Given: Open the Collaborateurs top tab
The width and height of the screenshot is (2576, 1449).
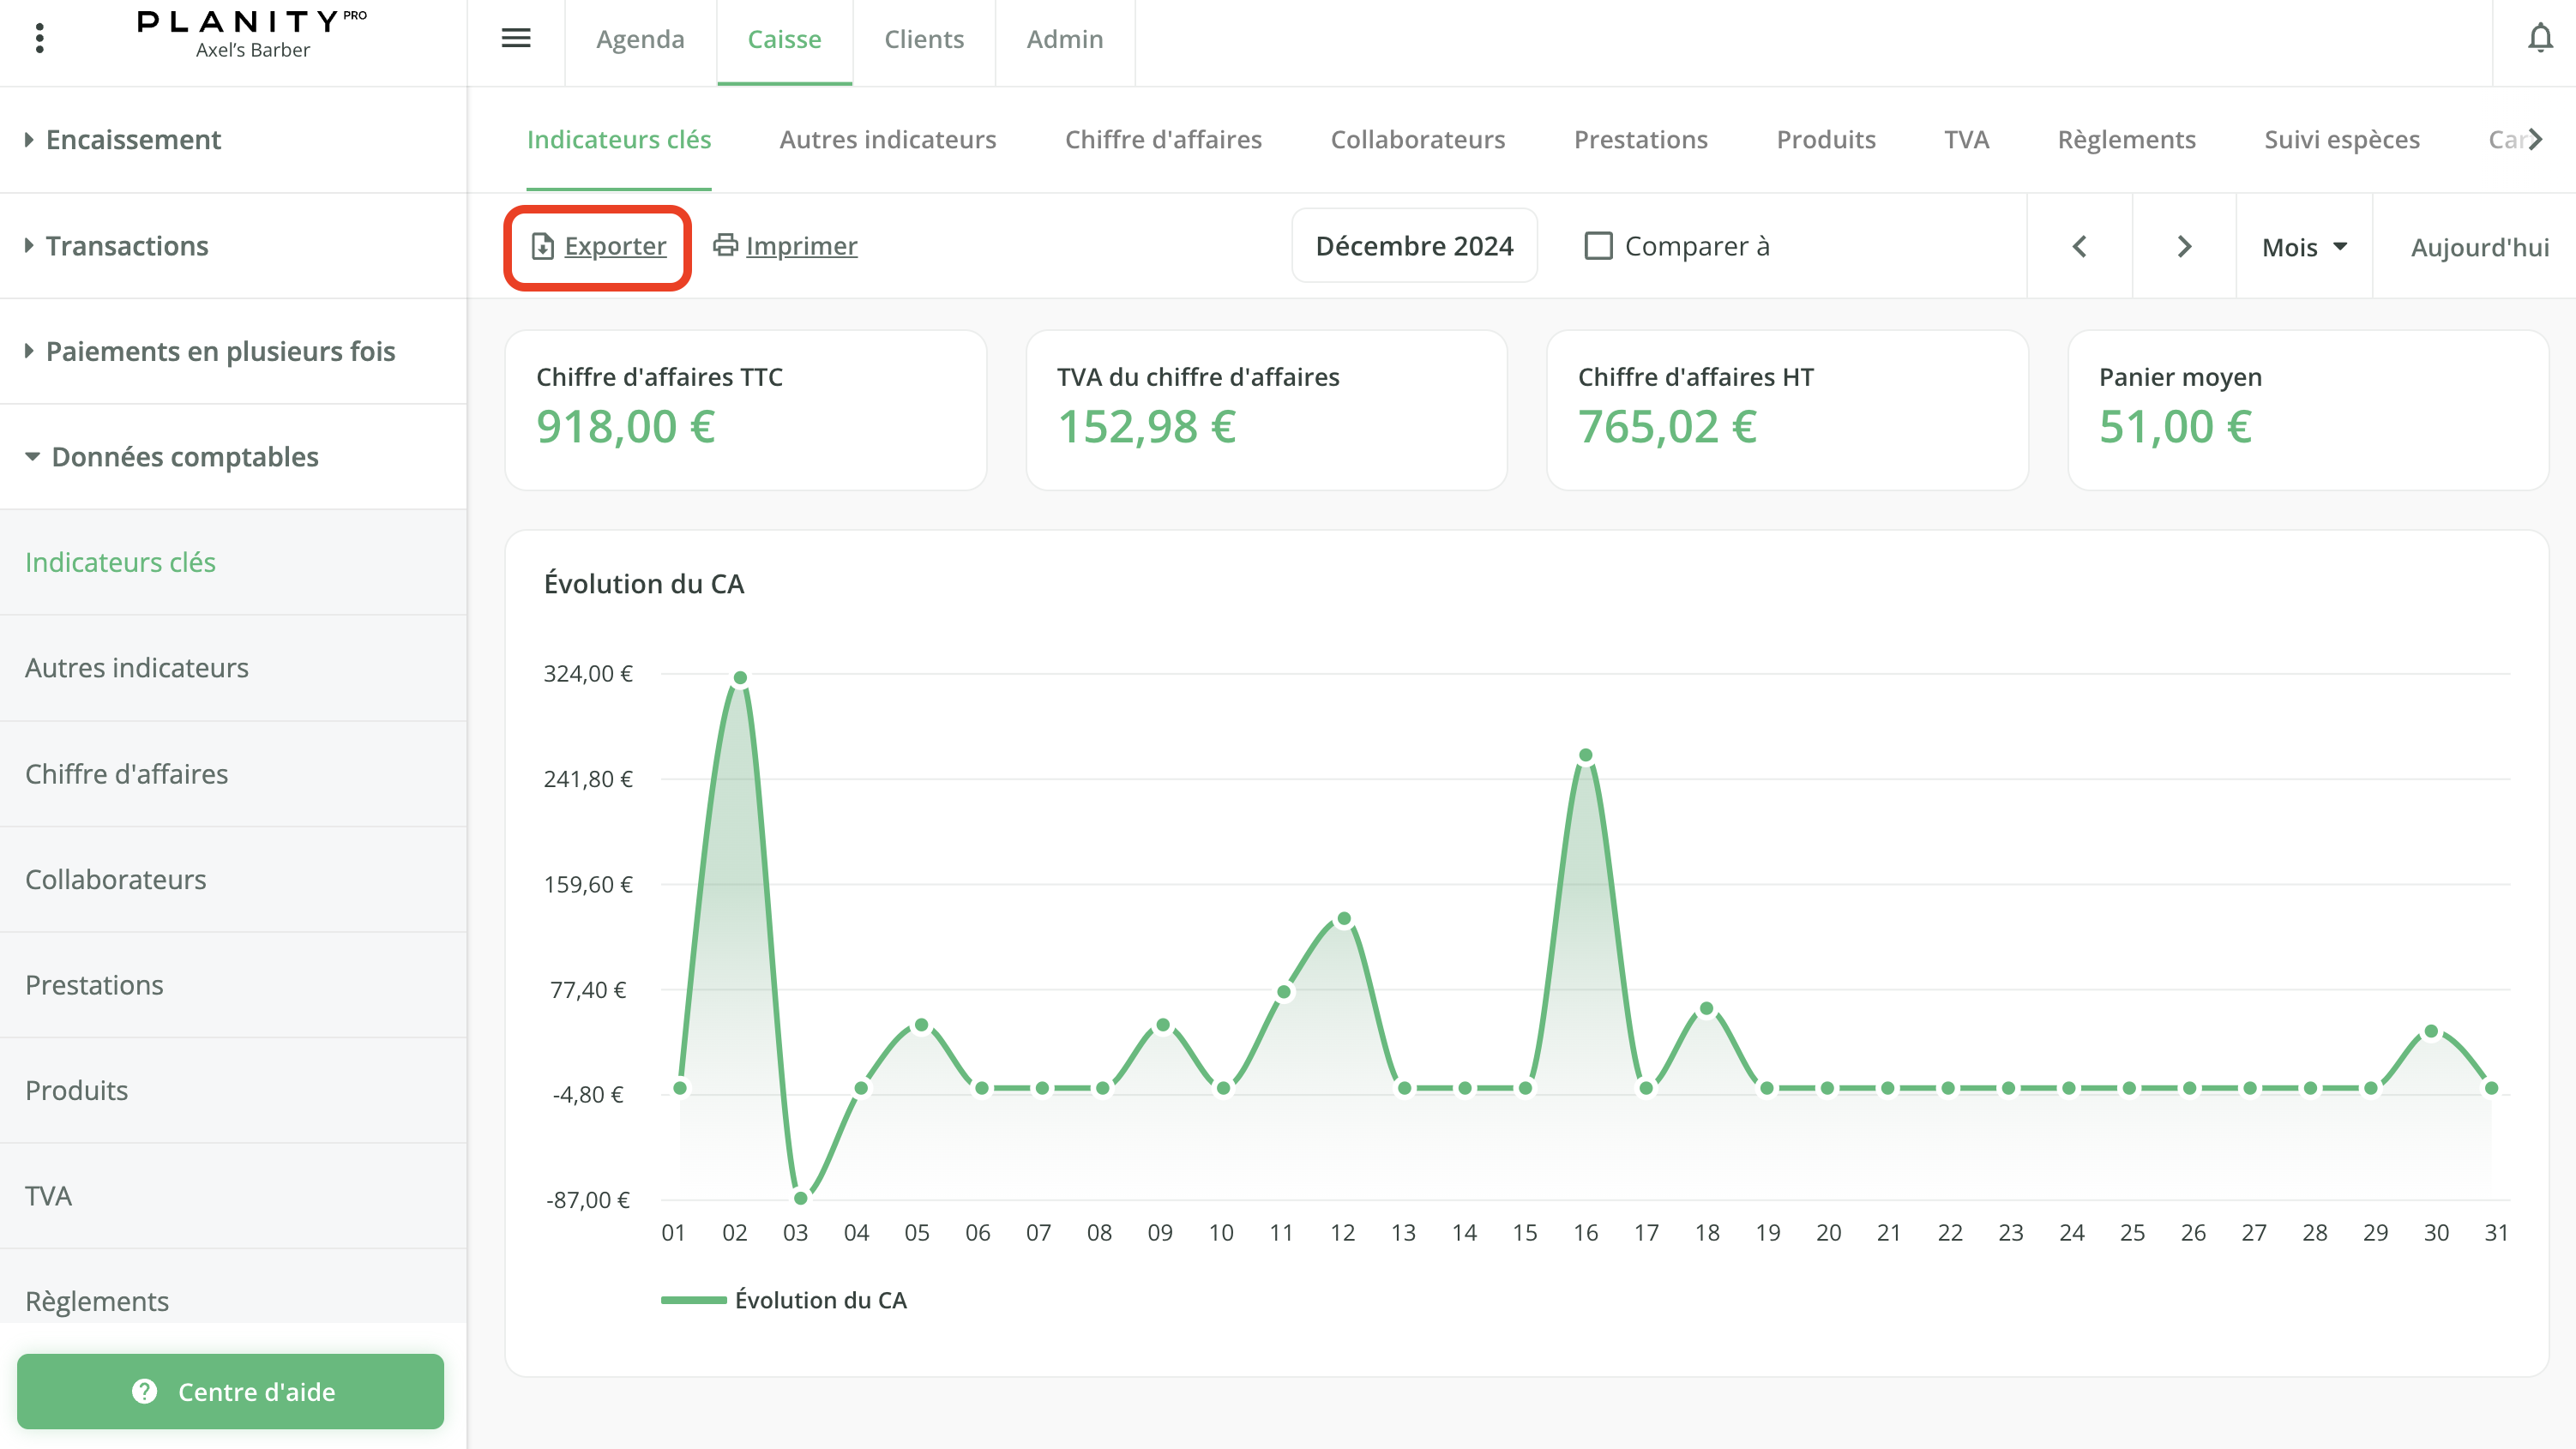Looking at the screenshot, I should coord(1417,139).
